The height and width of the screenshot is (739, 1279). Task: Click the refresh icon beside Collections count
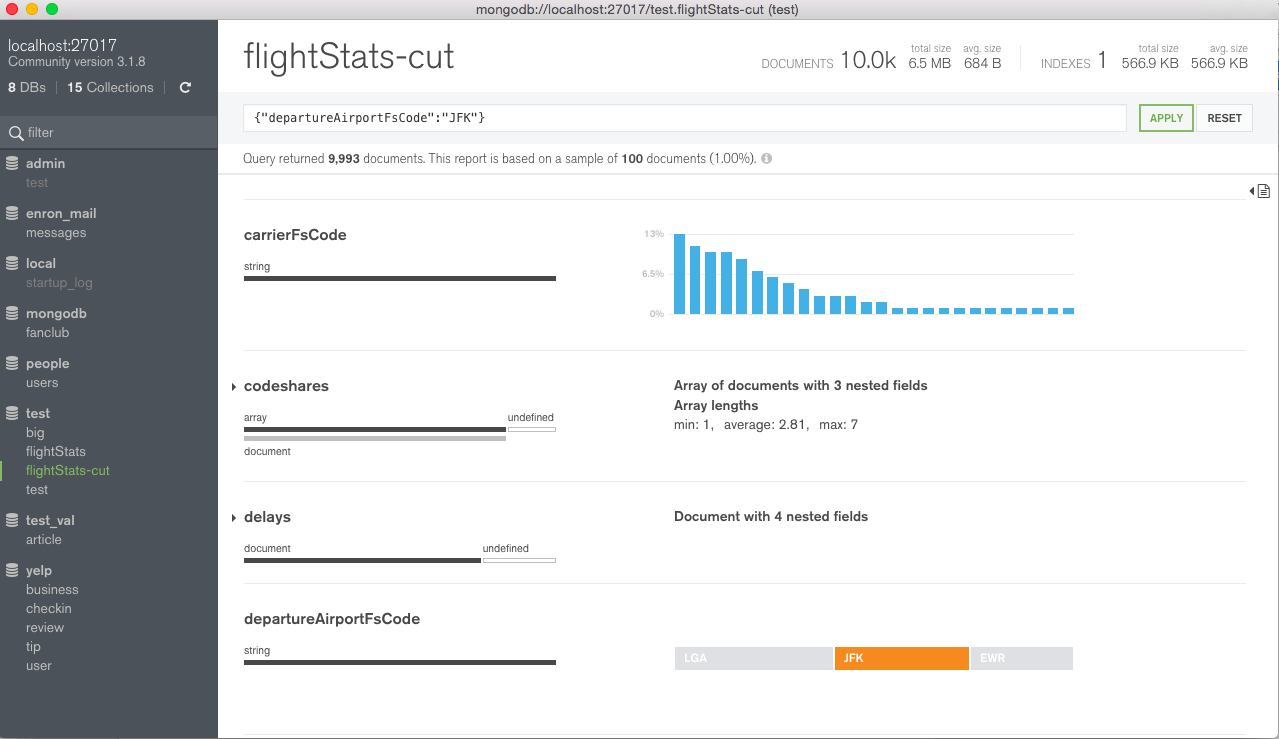point(185,88)
